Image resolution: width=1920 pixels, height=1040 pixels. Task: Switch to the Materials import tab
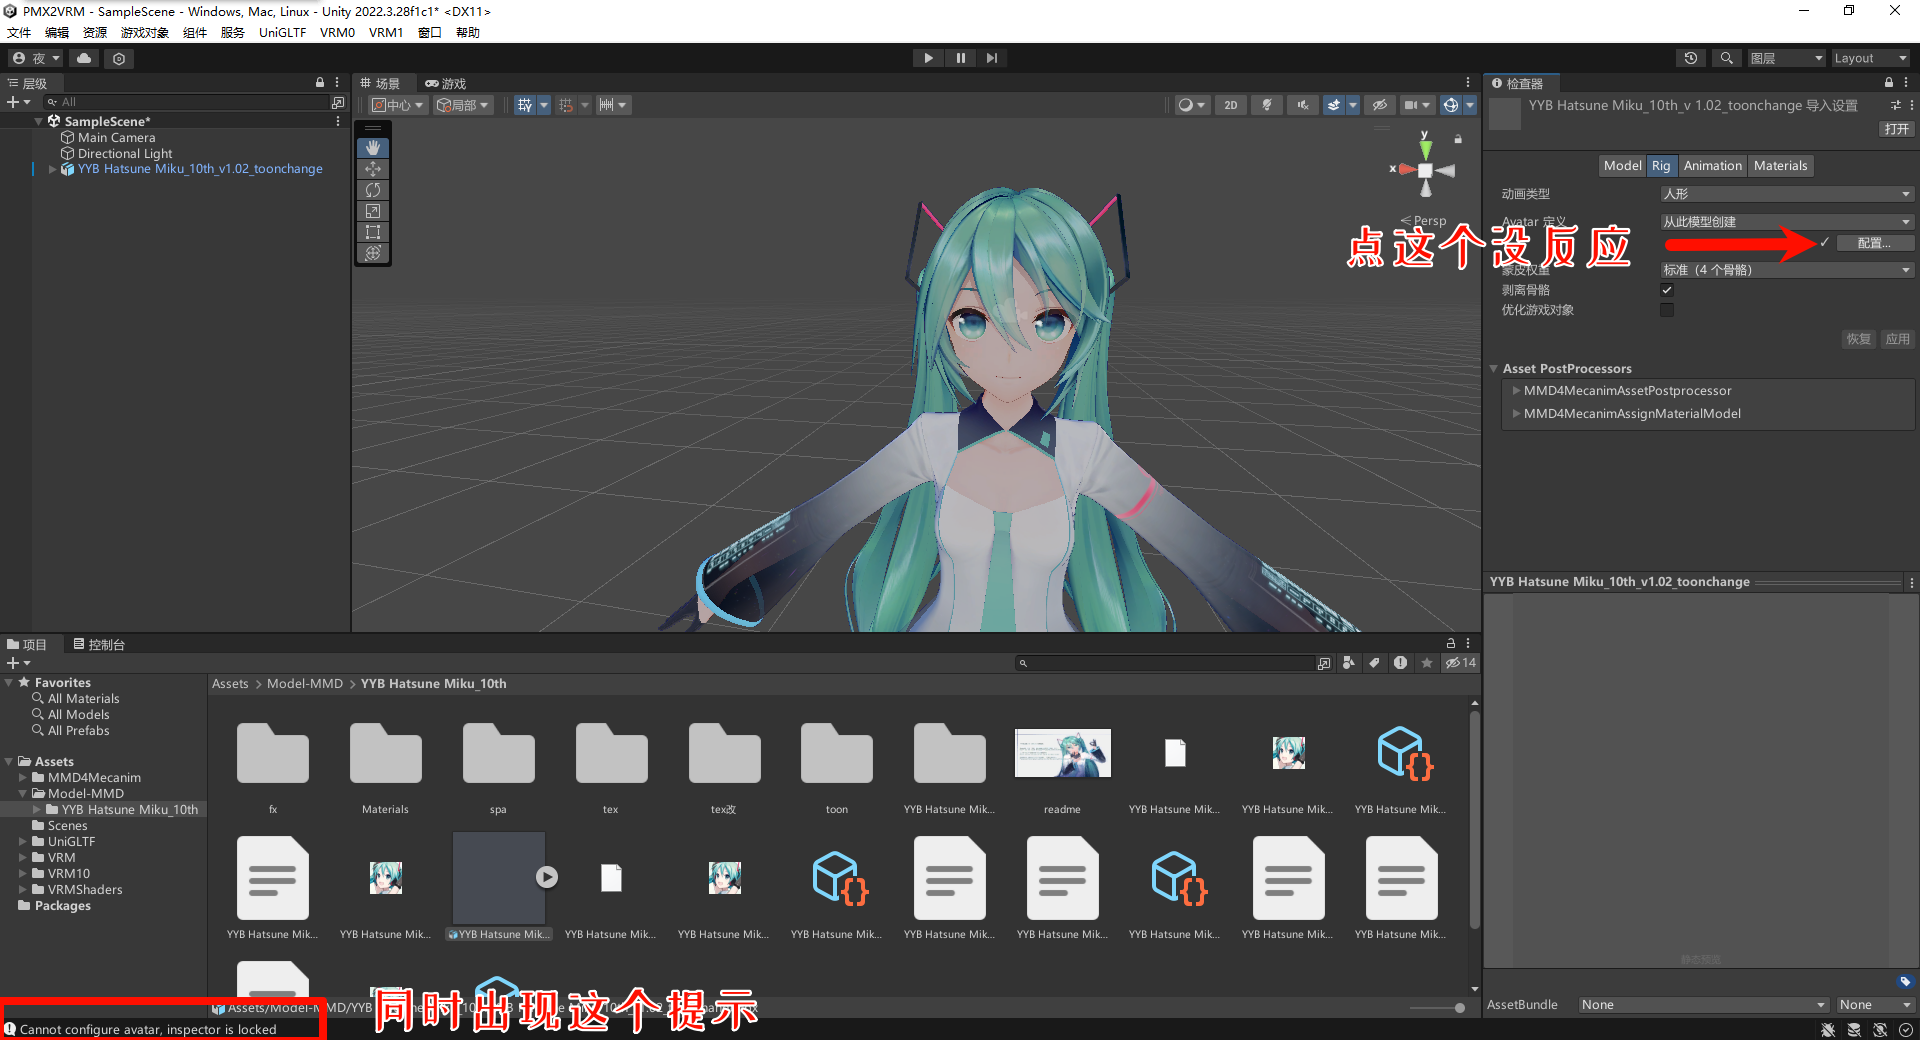(x=1780, y=166)
